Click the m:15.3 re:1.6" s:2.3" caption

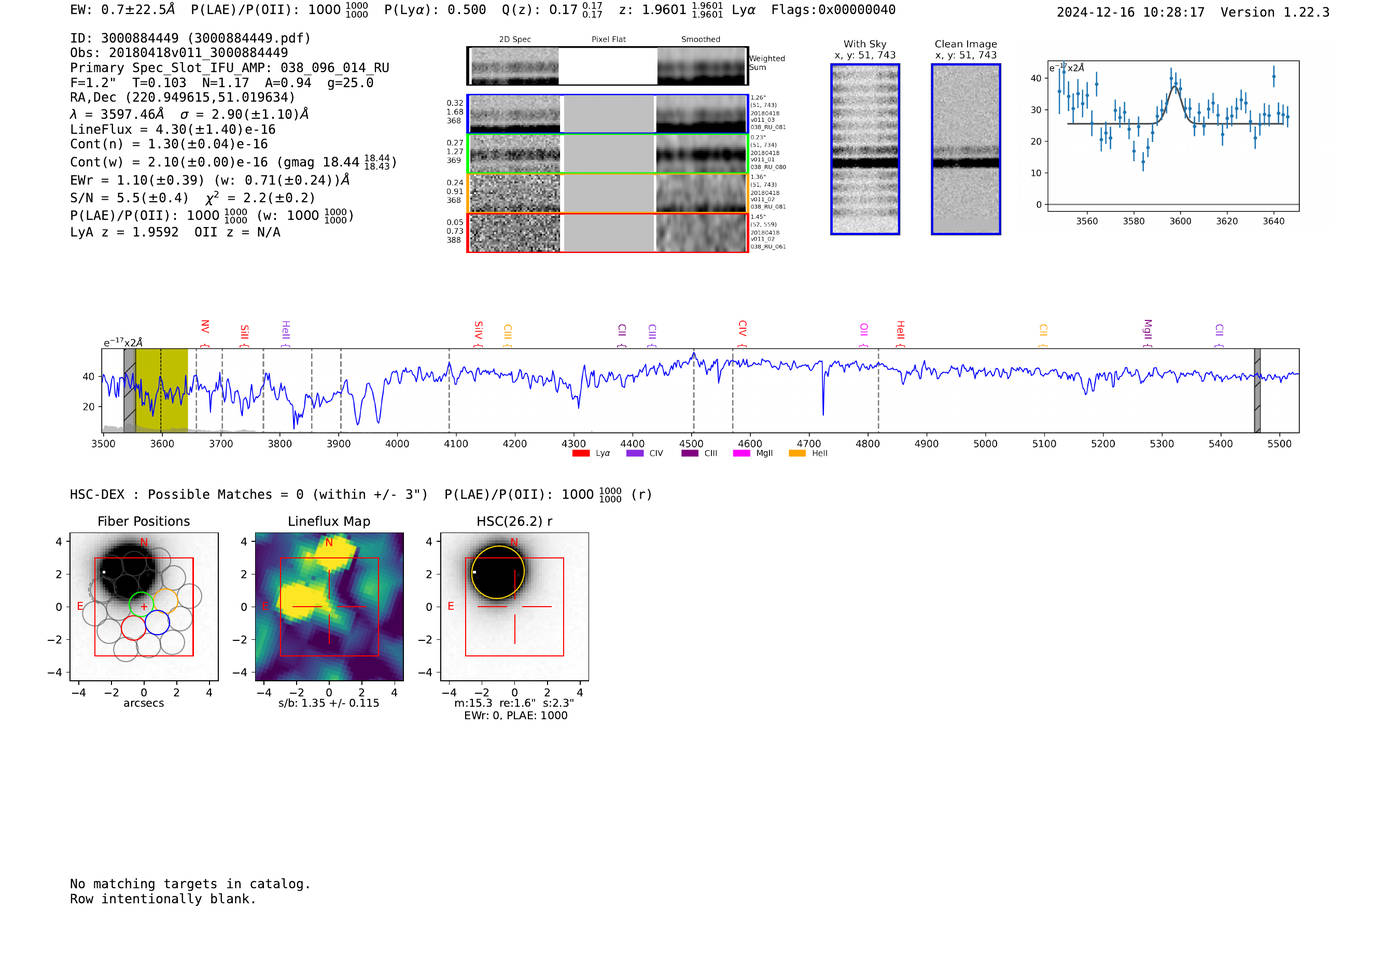click(x=514, y=703)
